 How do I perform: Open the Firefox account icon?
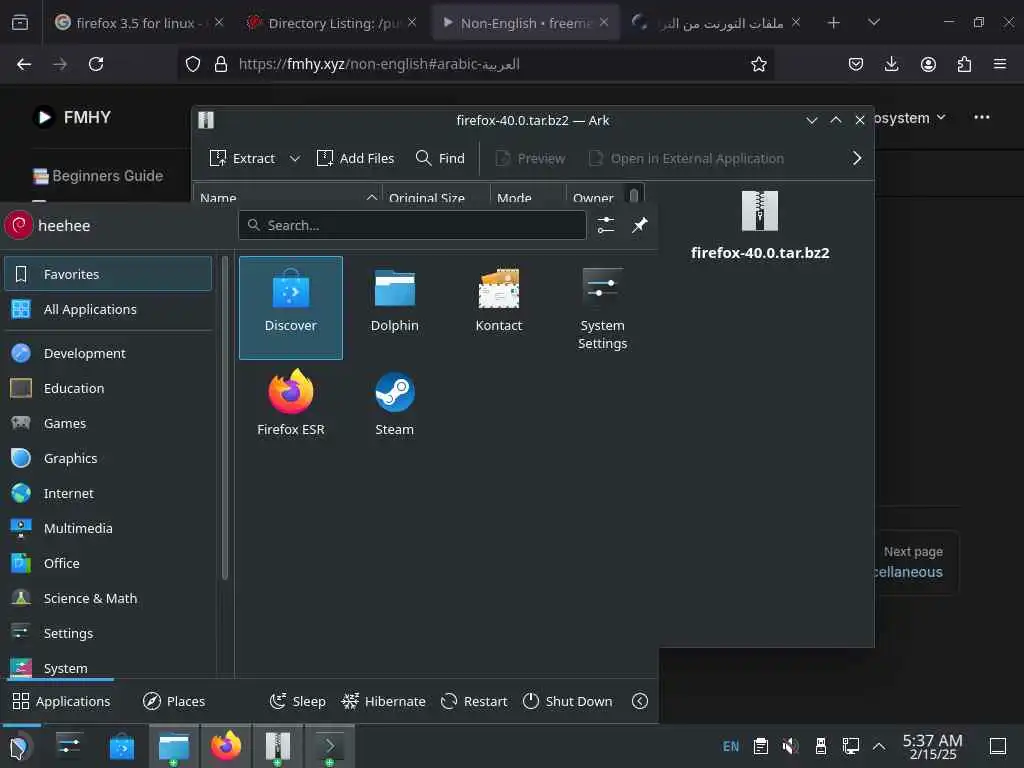(x=928, y=64)
